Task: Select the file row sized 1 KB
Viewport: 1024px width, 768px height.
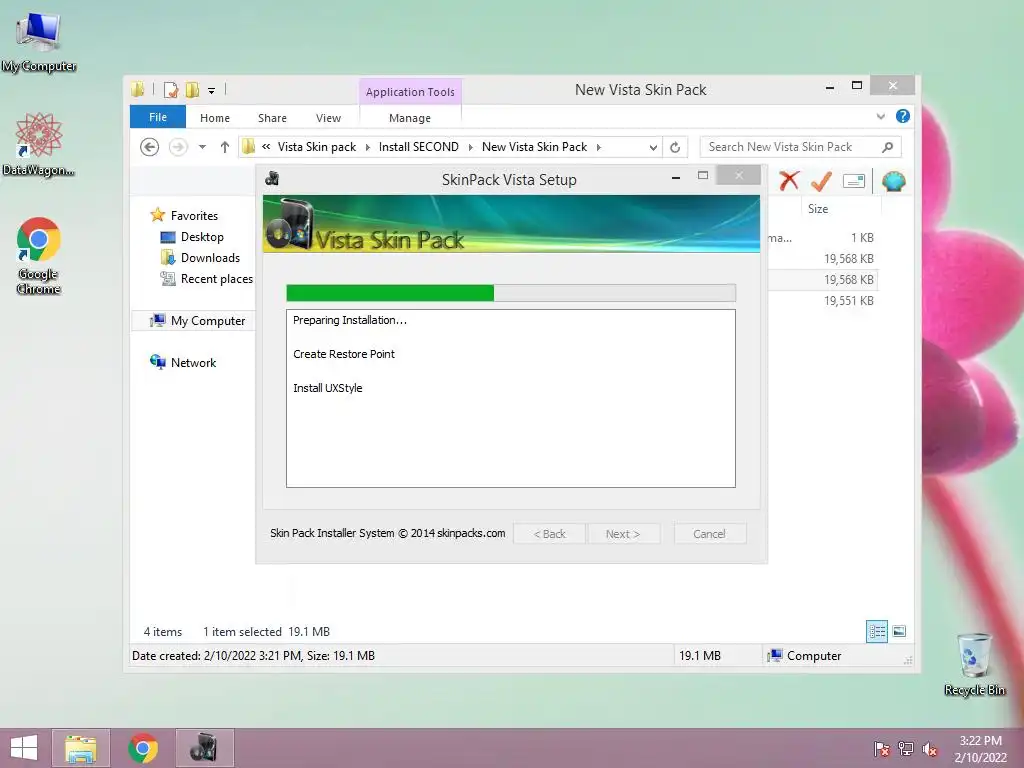Action: pyautogui.click(x=822, y=238)
